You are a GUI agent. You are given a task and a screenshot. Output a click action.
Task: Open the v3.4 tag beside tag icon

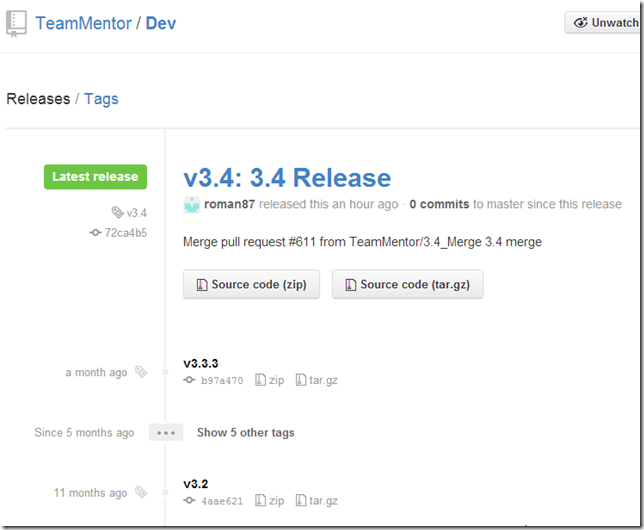point(136,212)
